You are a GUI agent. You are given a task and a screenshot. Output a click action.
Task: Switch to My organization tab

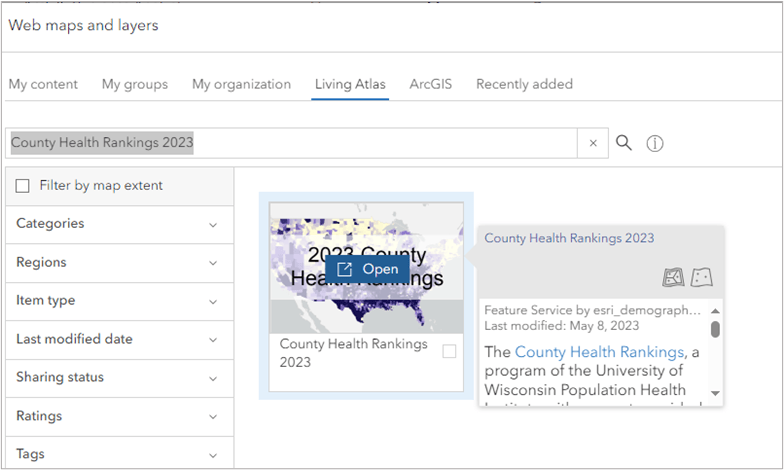tap(242, 84)
